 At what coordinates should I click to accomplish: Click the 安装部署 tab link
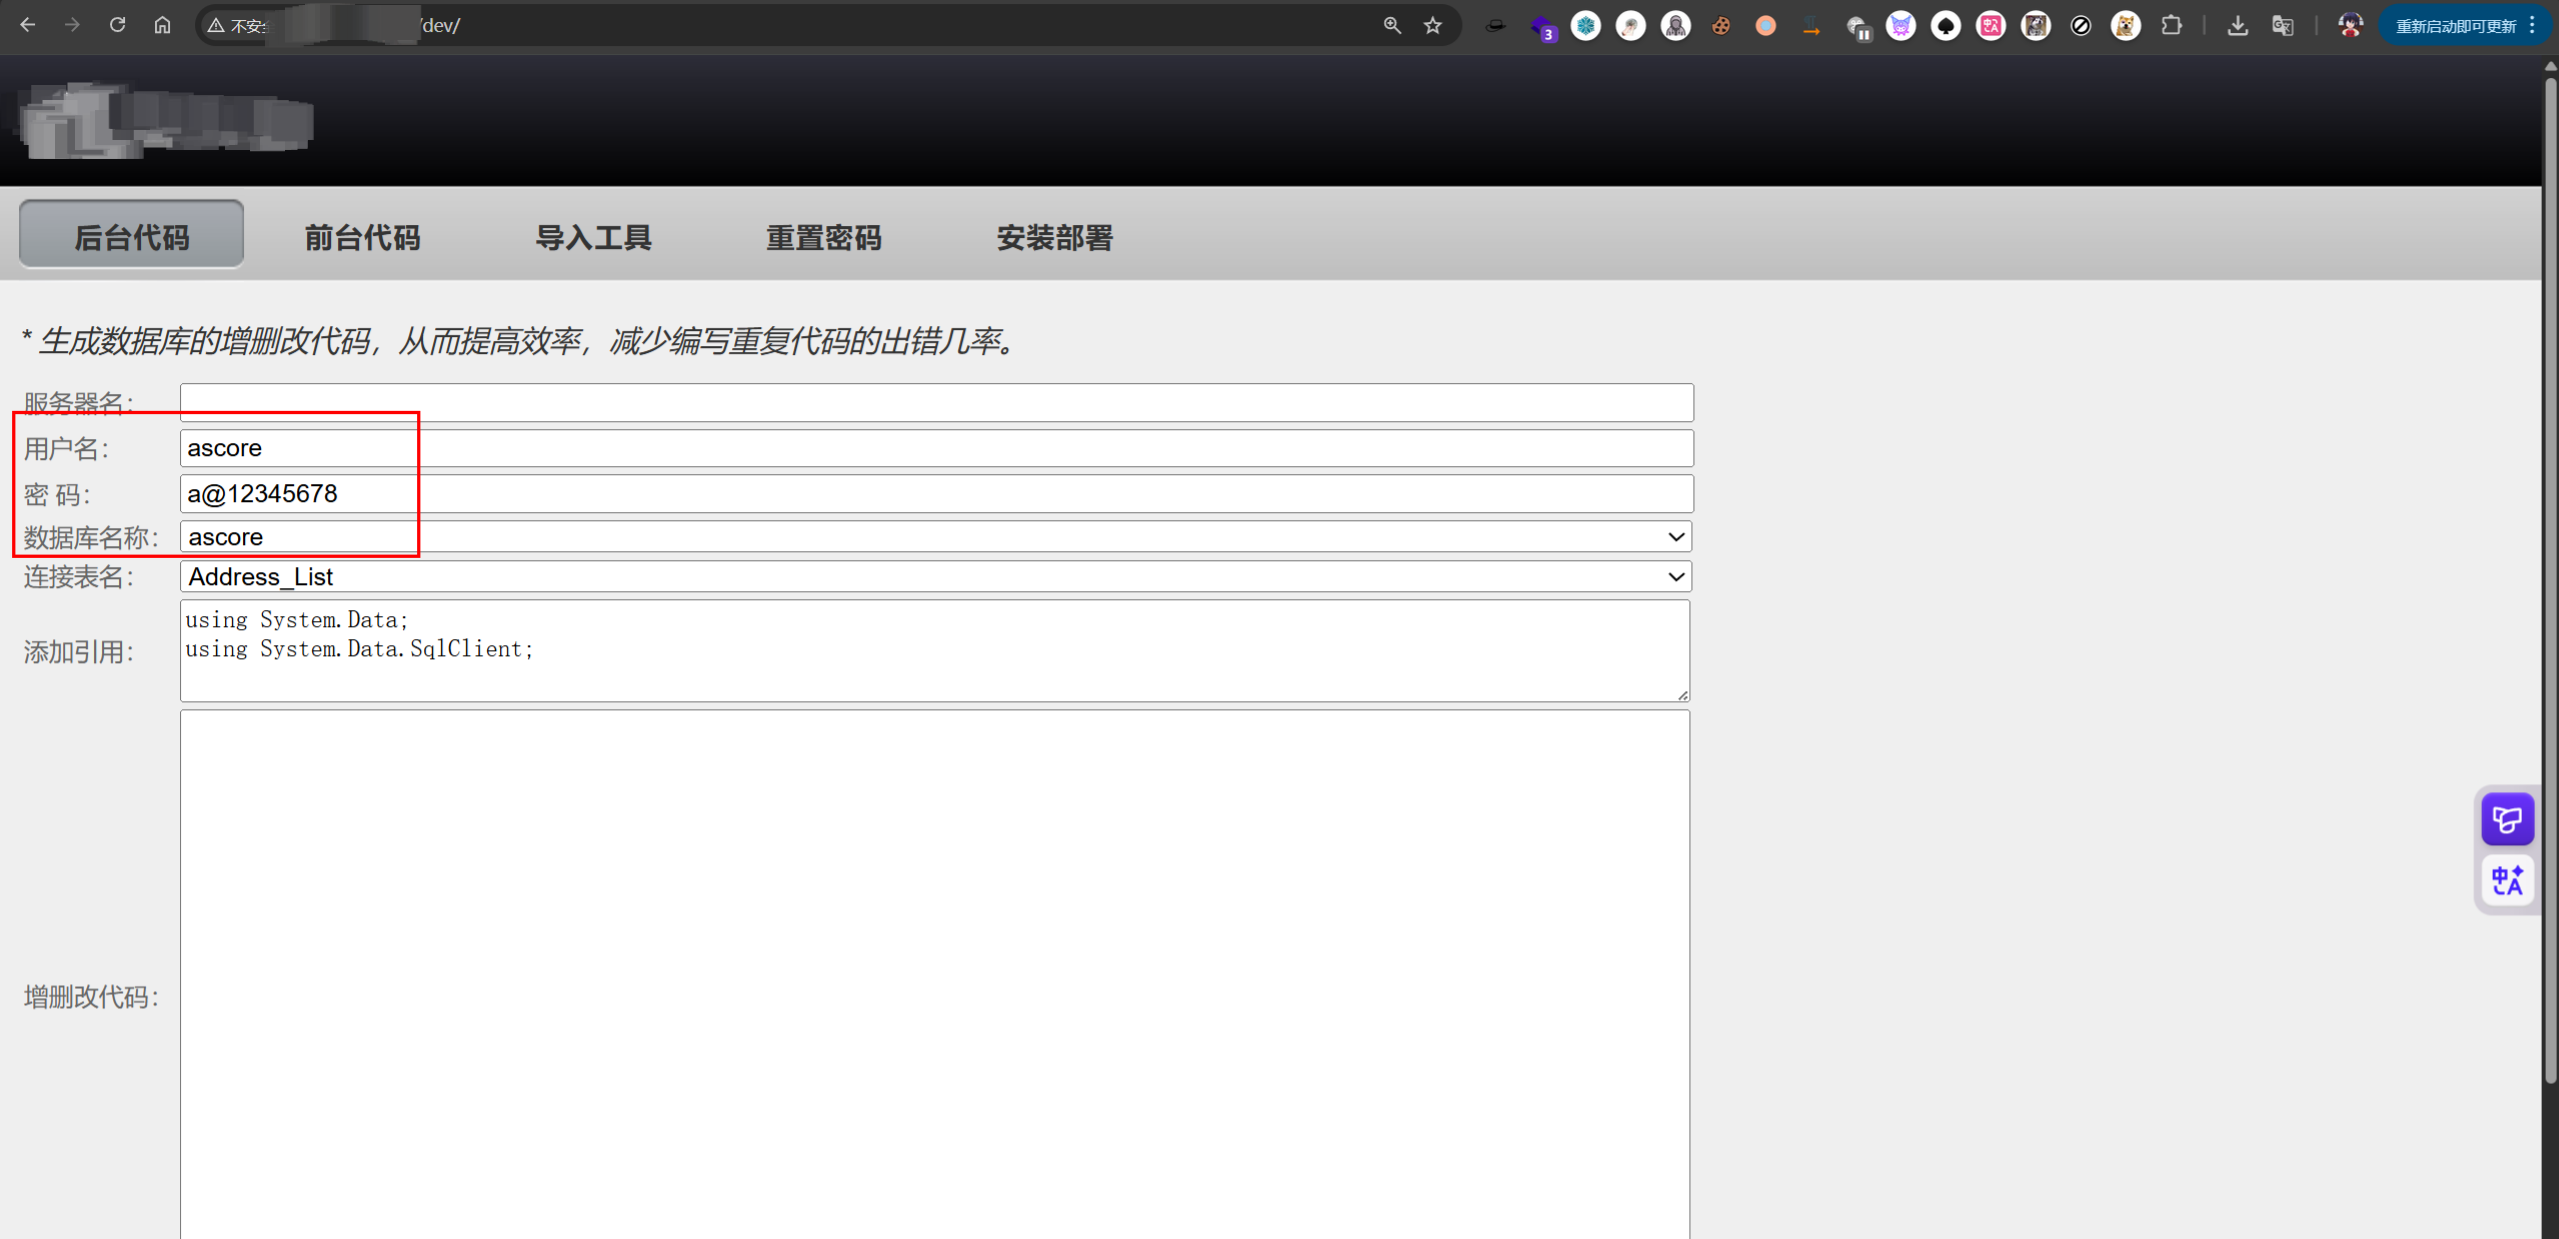pos(1054,238)
